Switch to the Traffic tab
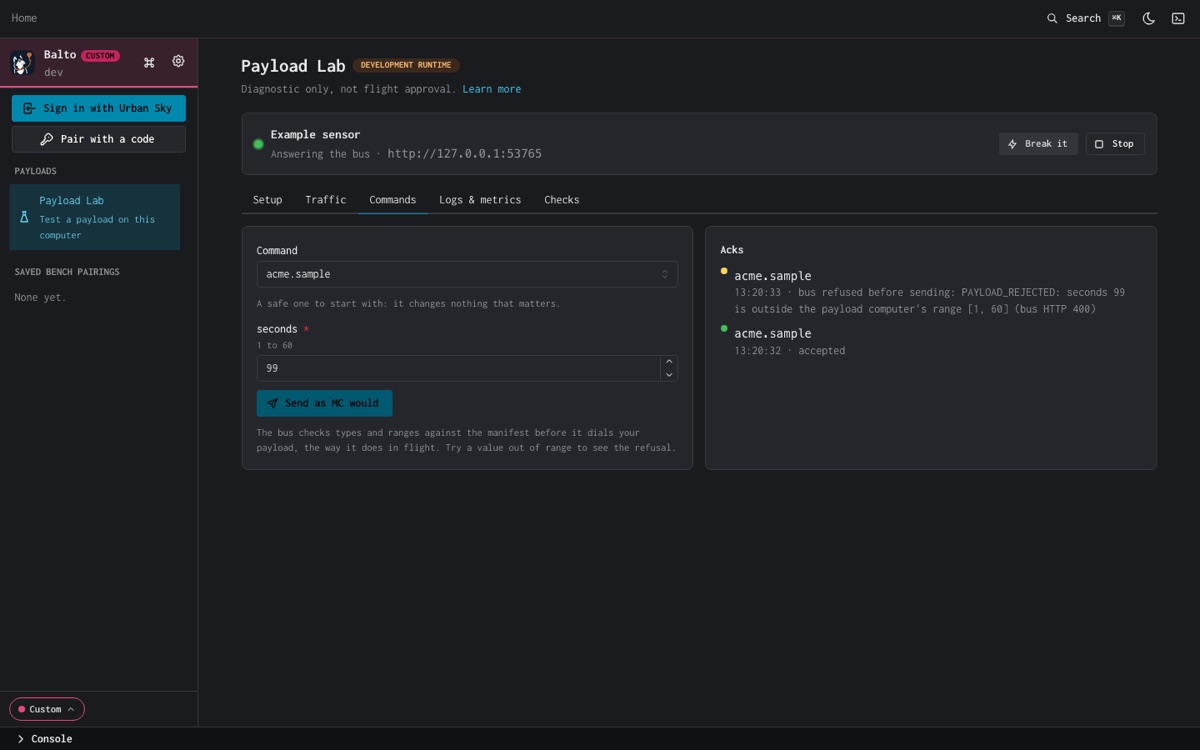Viewport: 1200px width, 750px height. coord(326,200)
